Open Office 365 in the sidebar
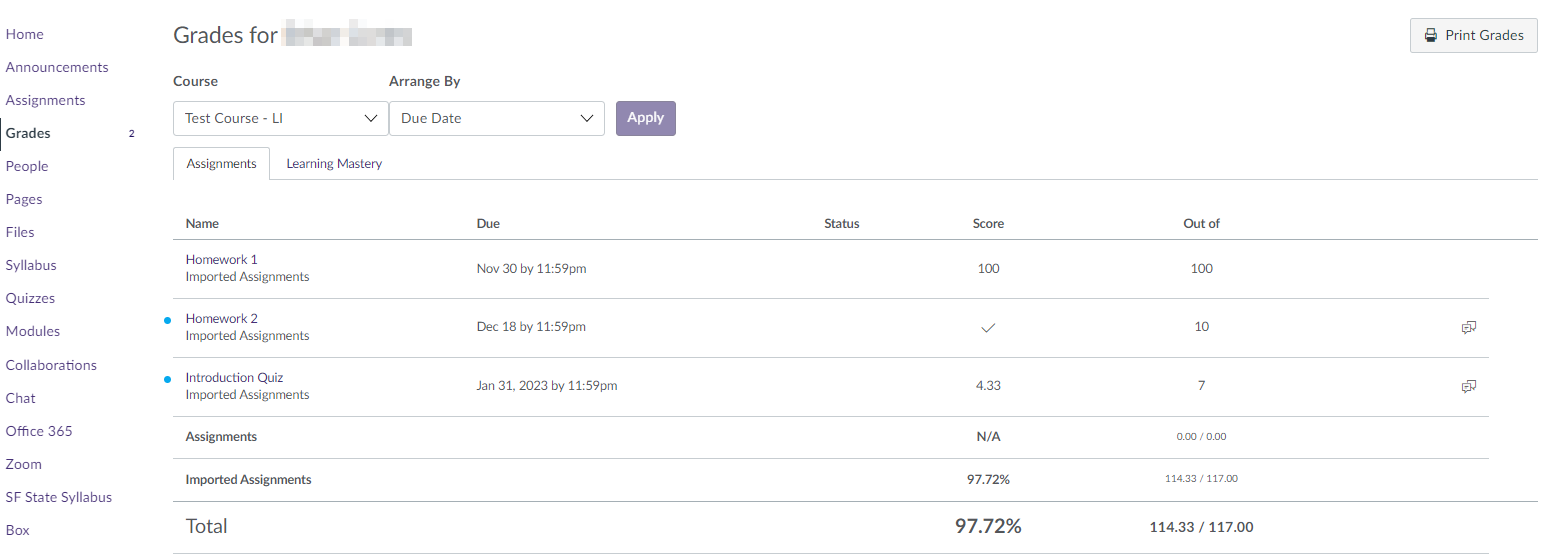Screen dimensions: 1557x558 pos(39,431)
